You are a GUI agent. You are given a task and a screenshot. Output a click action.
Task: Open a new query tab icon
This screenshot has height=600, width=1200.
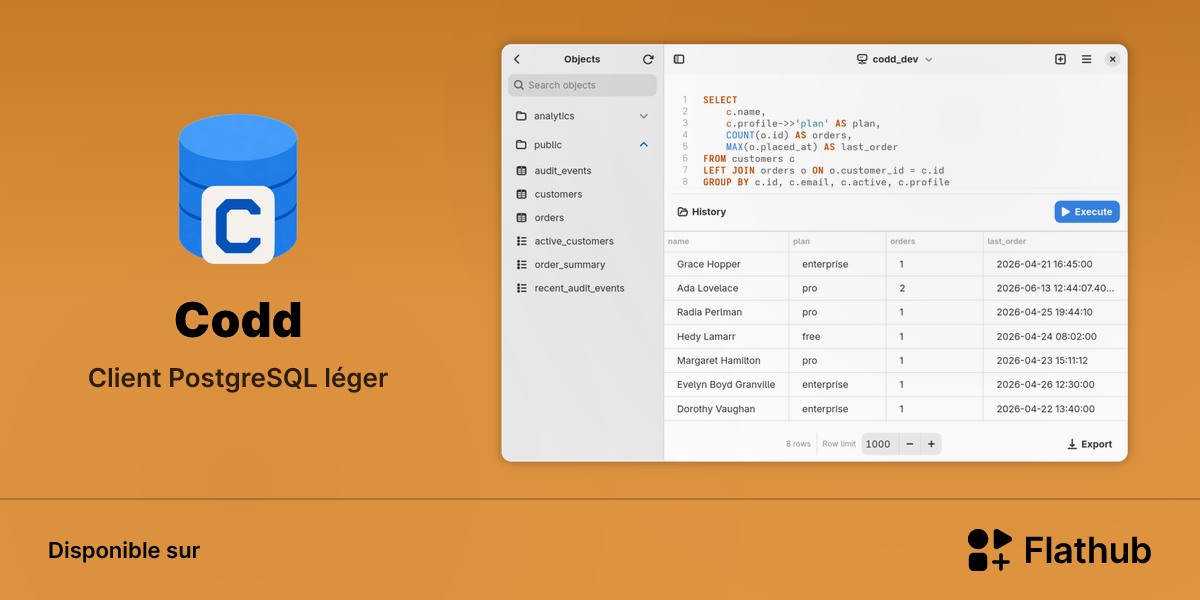[x=1060, y=59]
